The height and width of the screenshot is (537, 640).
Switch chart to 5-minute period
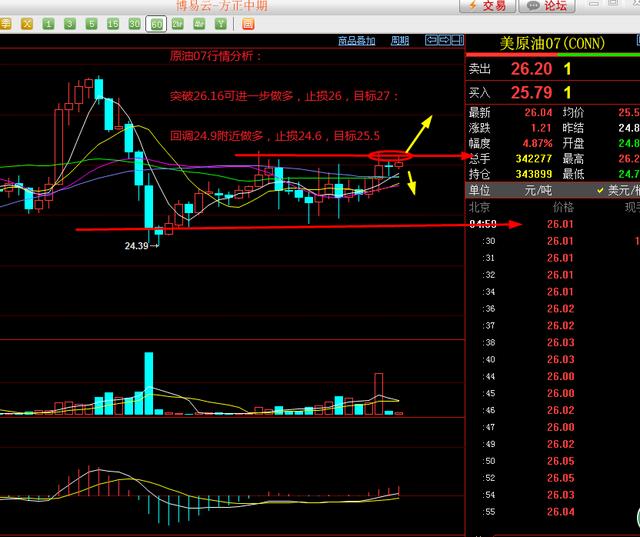tap(91, 24)
